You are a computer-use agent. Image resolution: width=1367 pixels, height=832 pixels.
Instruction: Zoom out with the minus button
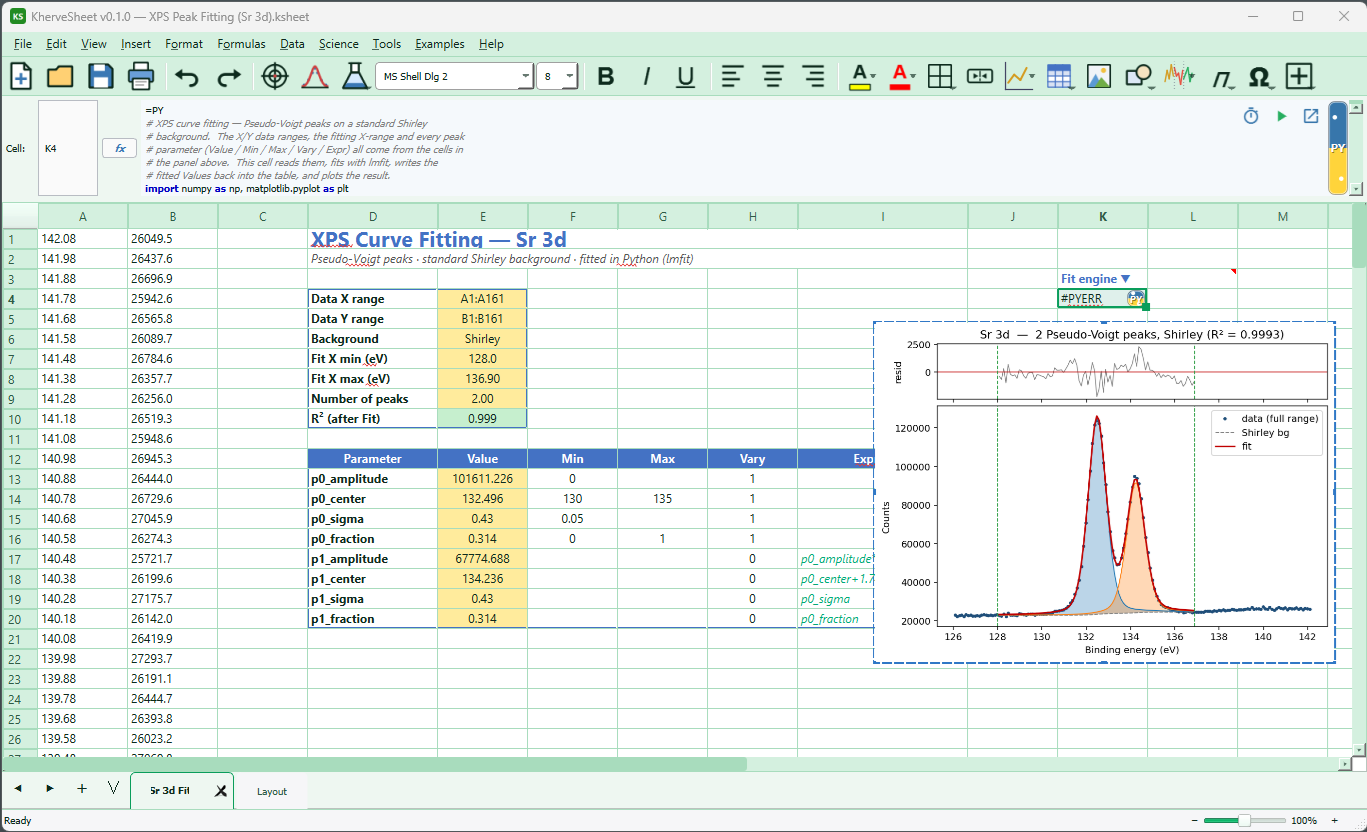1195,820
